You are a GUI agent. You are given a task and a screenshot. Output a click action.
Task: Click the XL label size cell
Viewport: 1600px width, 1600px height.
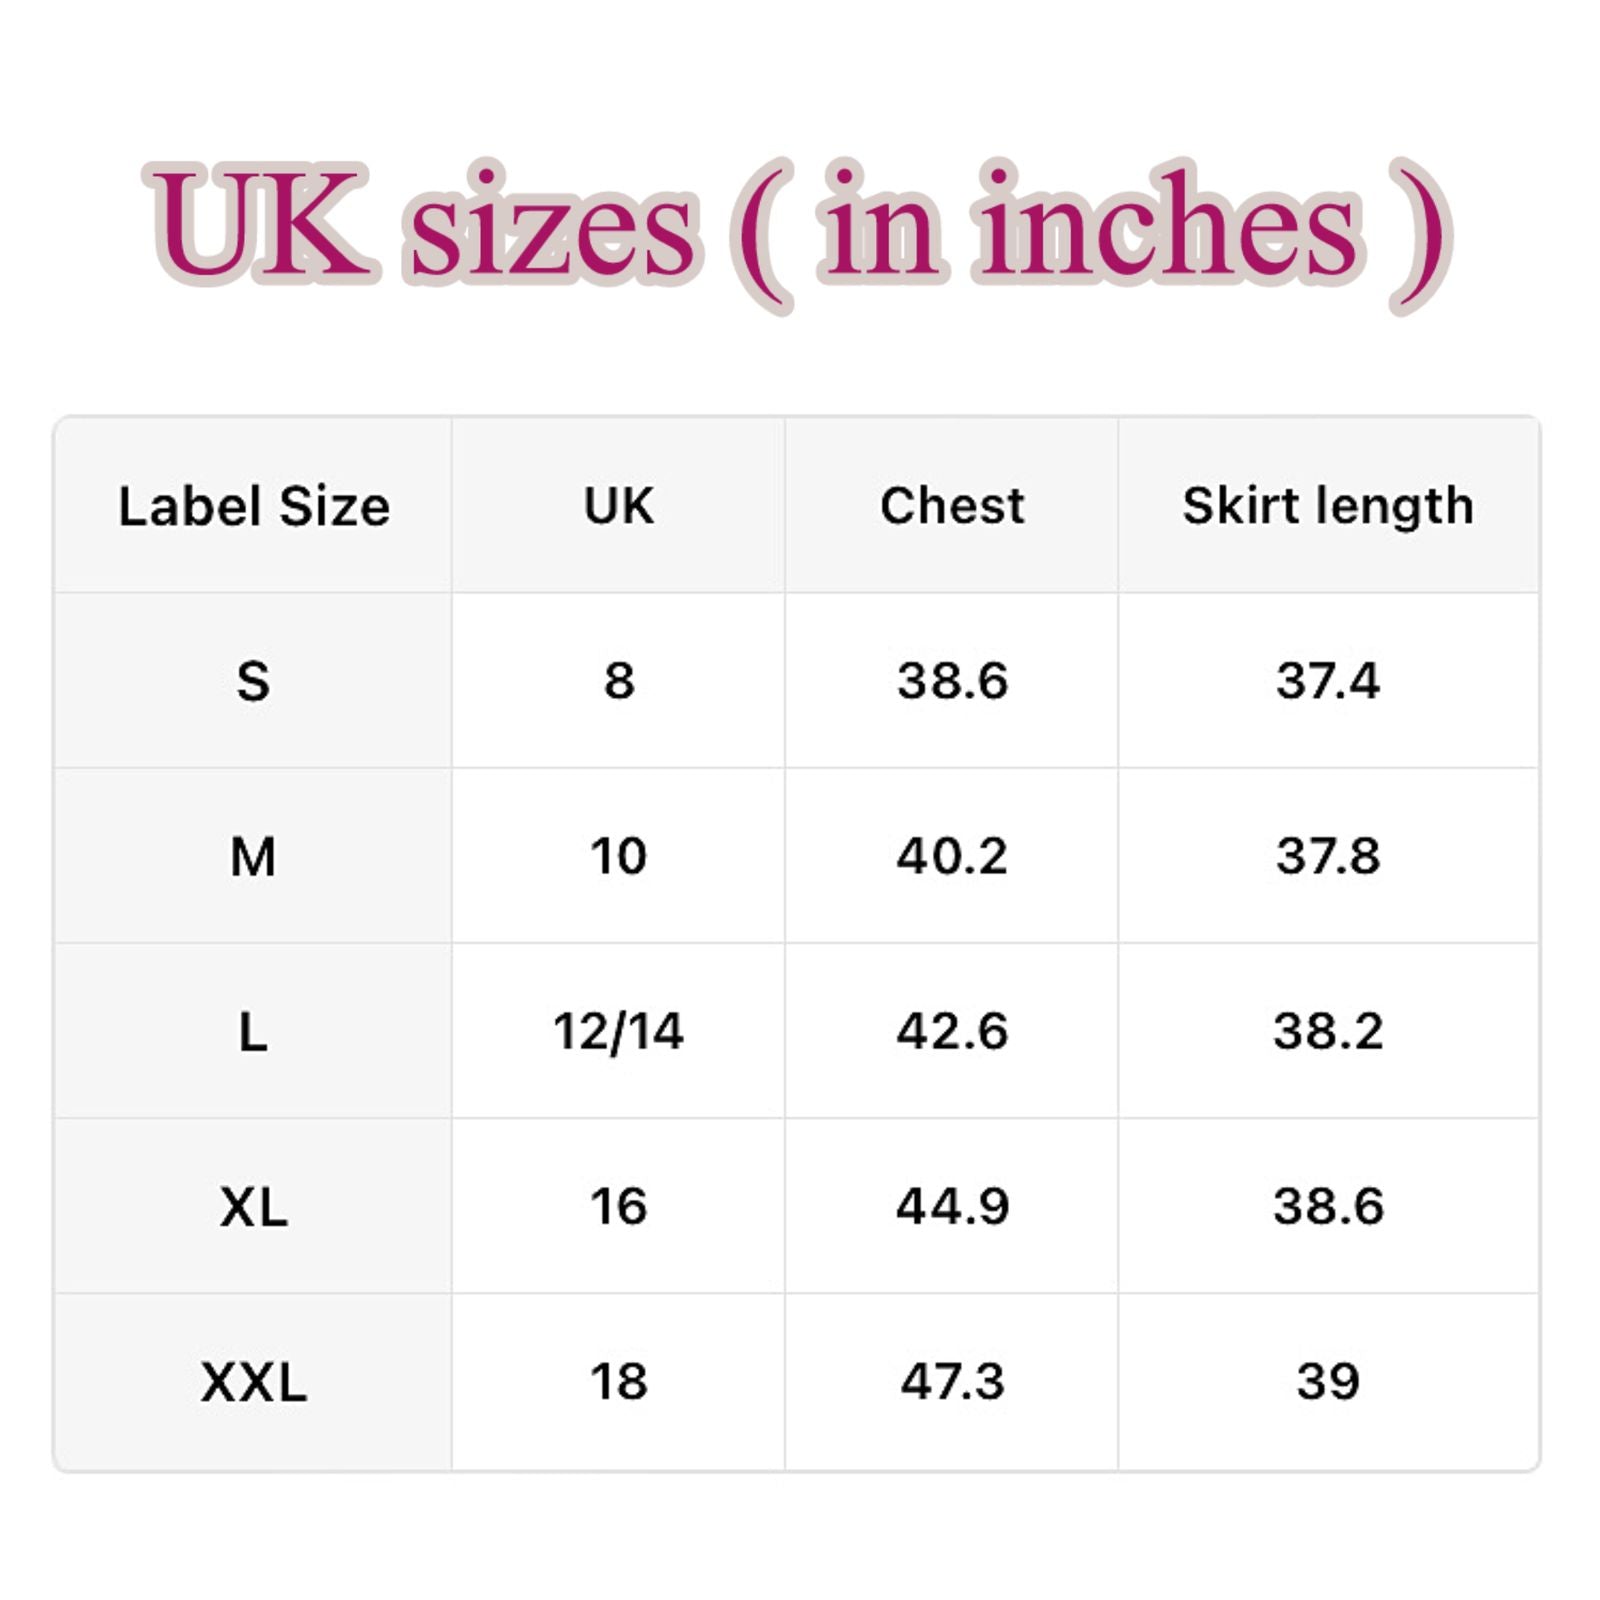tap(253, 1207)
